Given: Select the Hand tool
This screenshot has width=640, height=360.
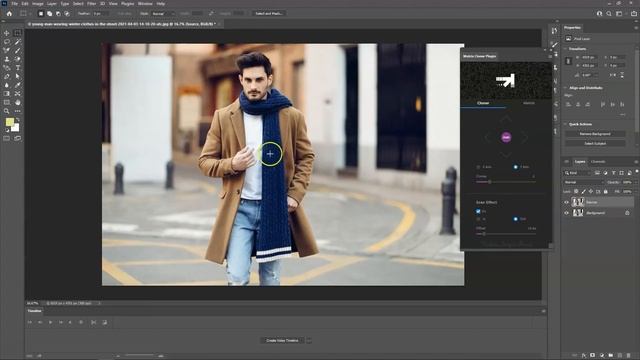Looking at the screenshot, I should click(x=18, y=102).
